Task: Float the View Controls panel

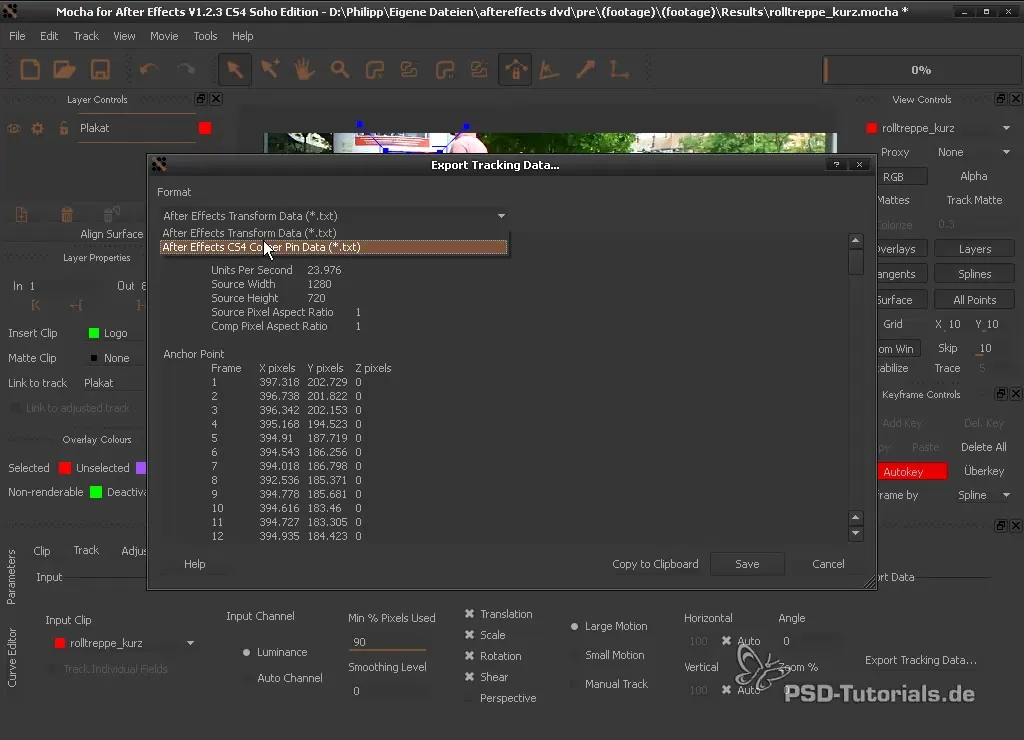Action: [x=1000, y=99]
